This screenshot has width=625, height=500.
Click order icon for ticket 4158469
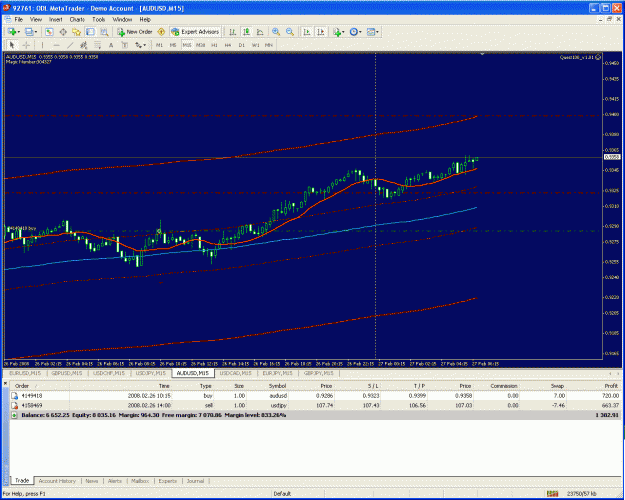pyautogui.click(x=14, y=406)
